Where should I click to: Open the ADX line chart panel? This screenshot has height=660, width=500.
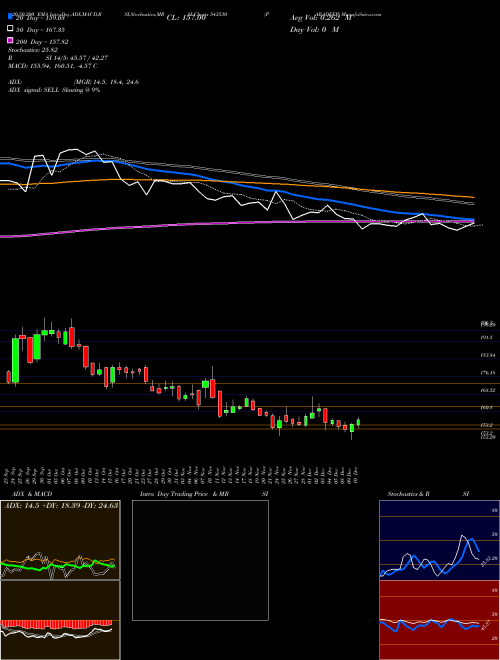point(60,540)
